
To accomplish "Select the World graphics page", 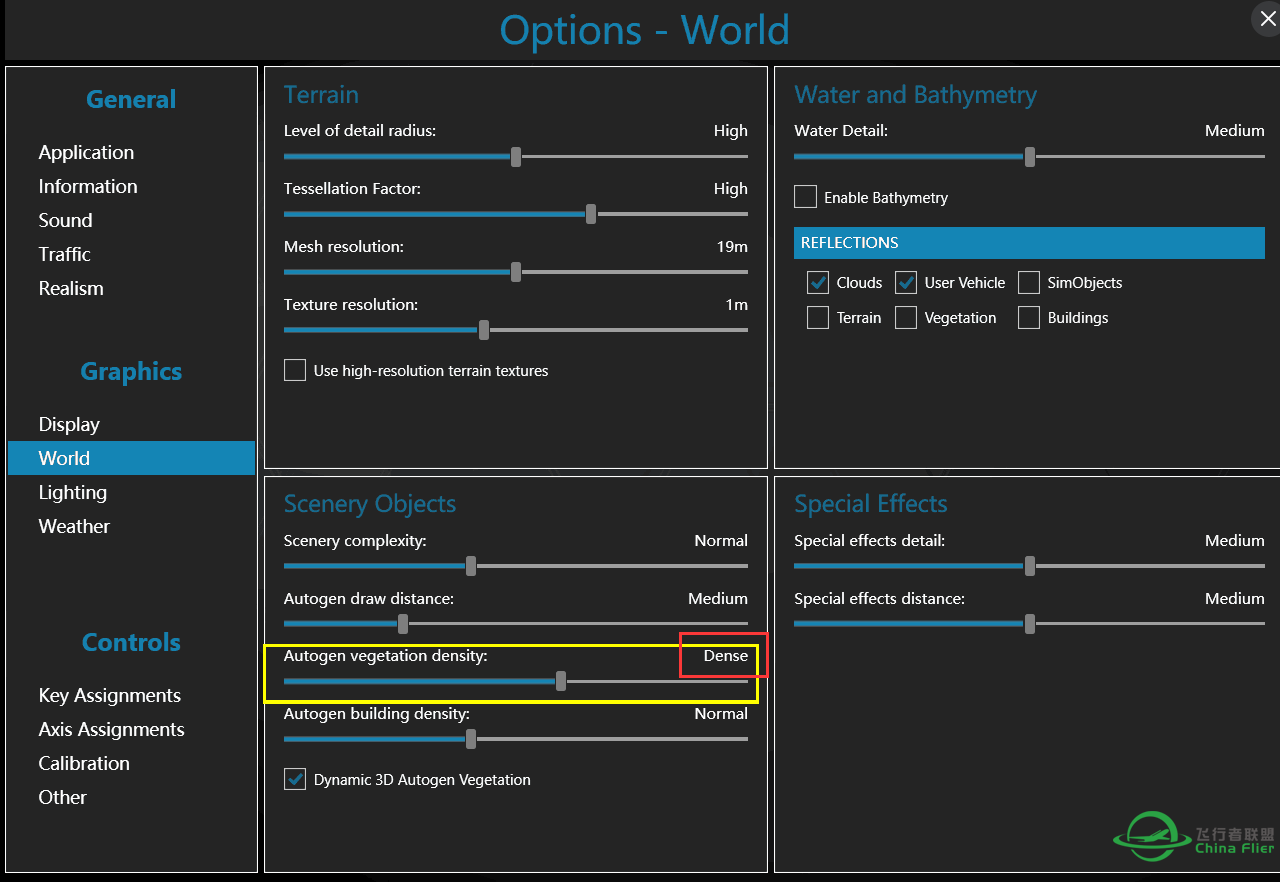I will [x=131, y=458].
